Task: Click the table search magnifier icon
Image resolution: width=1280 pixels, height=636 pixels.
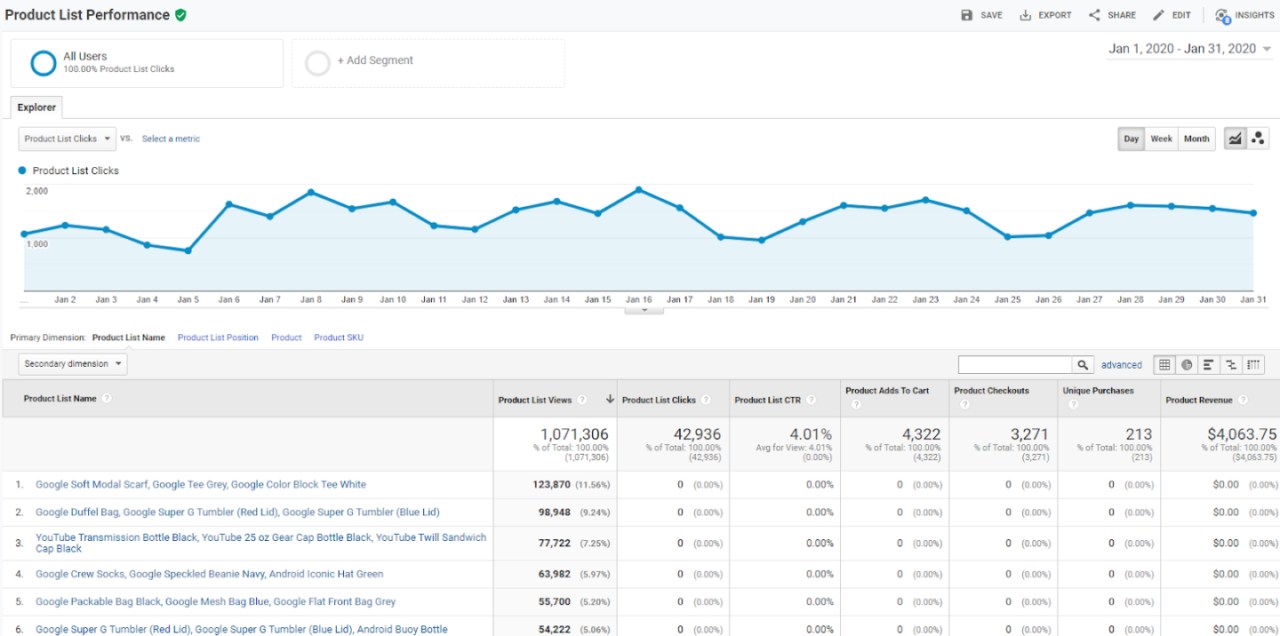Action: 1083,365
